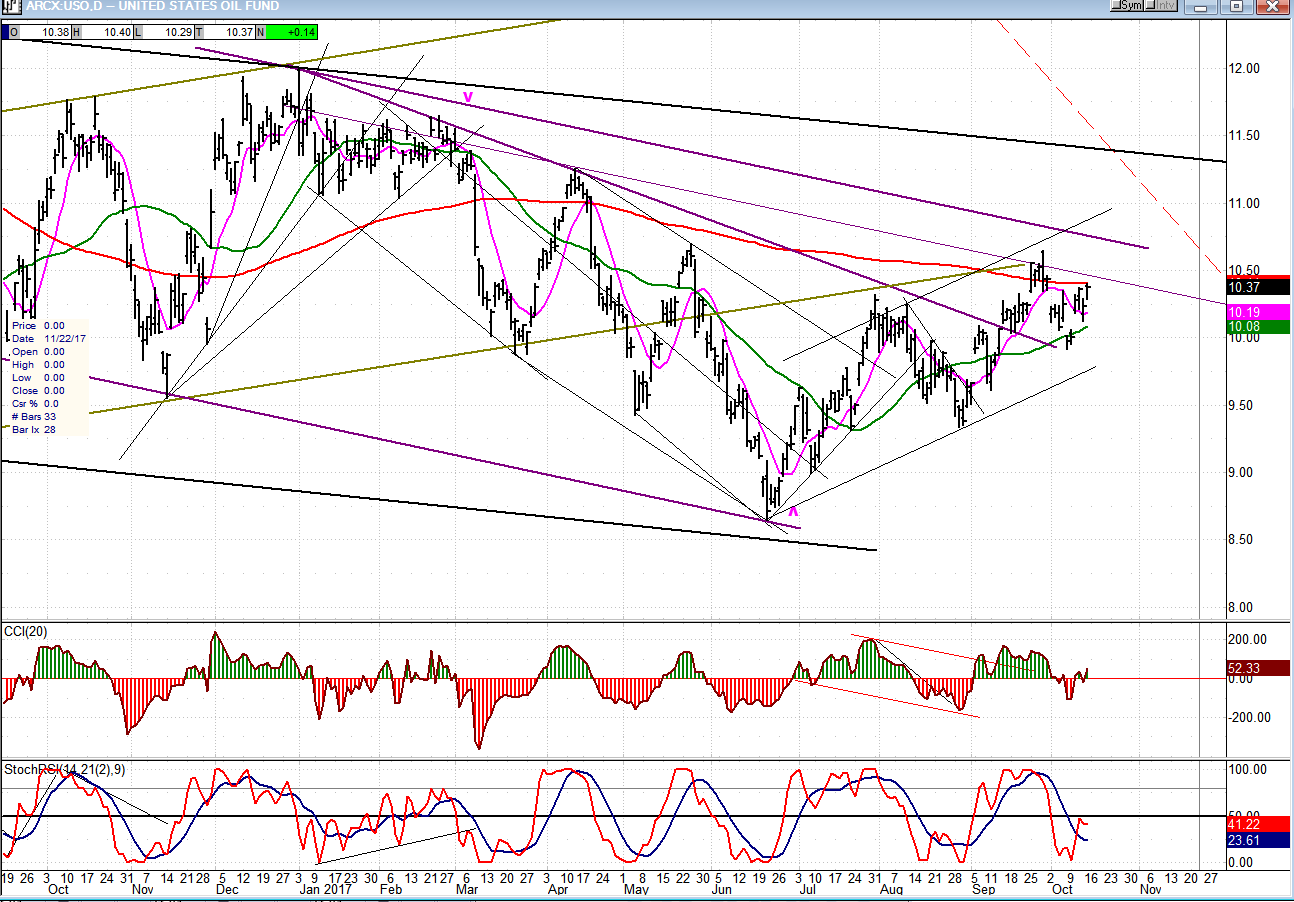Click the 11.00 price axis label
This screenshot has height=902, width=1294.
tap(1245, 204)
